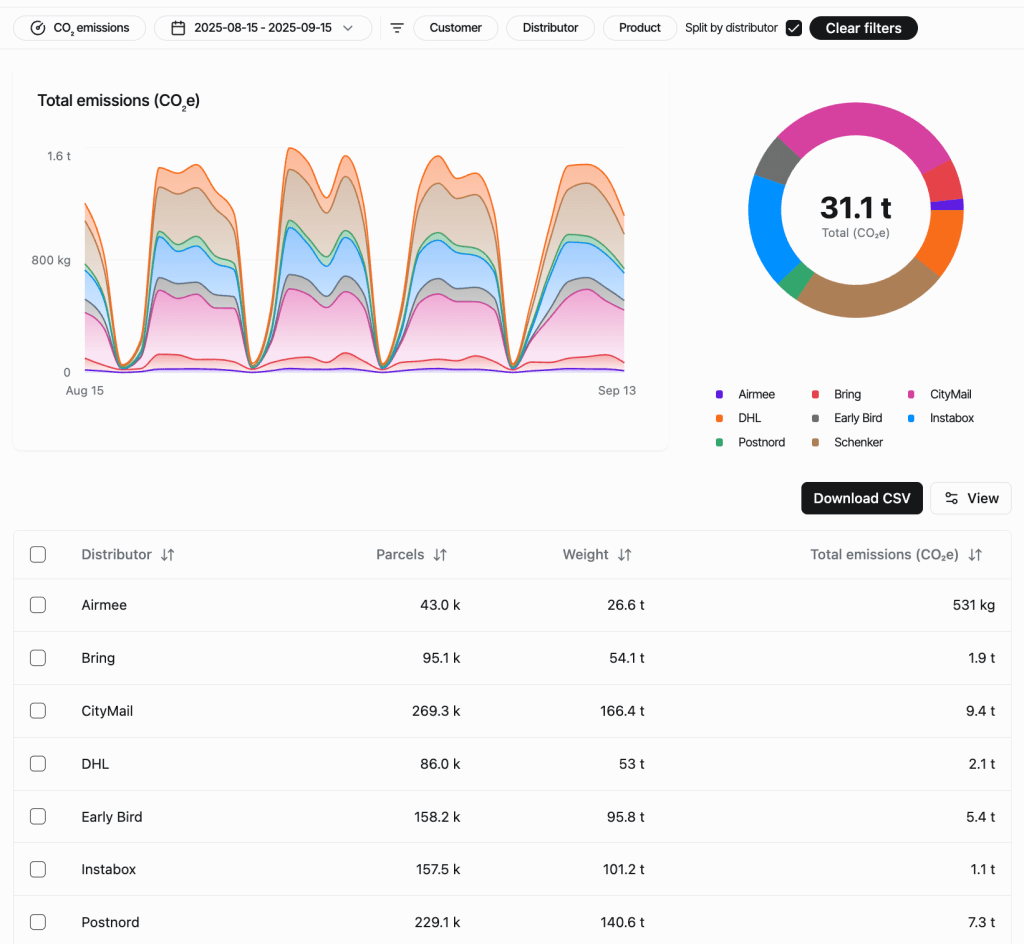
Task: Click the calendar icon in date picker
Action: (x=178, y=28)
